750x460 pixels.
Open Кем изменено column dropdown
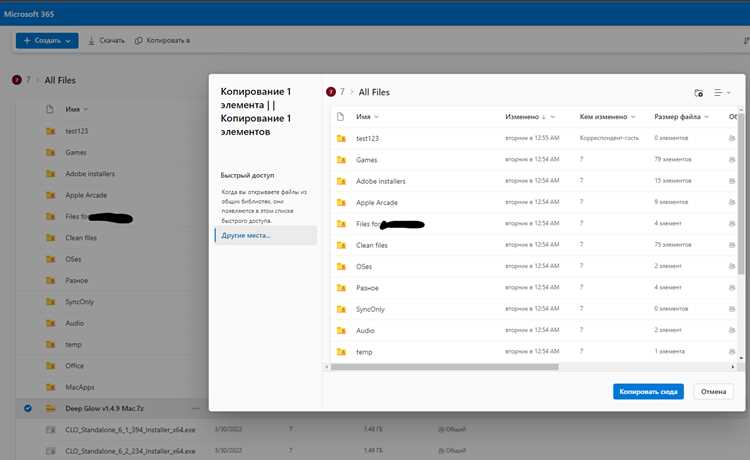pyautogui.click(x=633, y=117)
